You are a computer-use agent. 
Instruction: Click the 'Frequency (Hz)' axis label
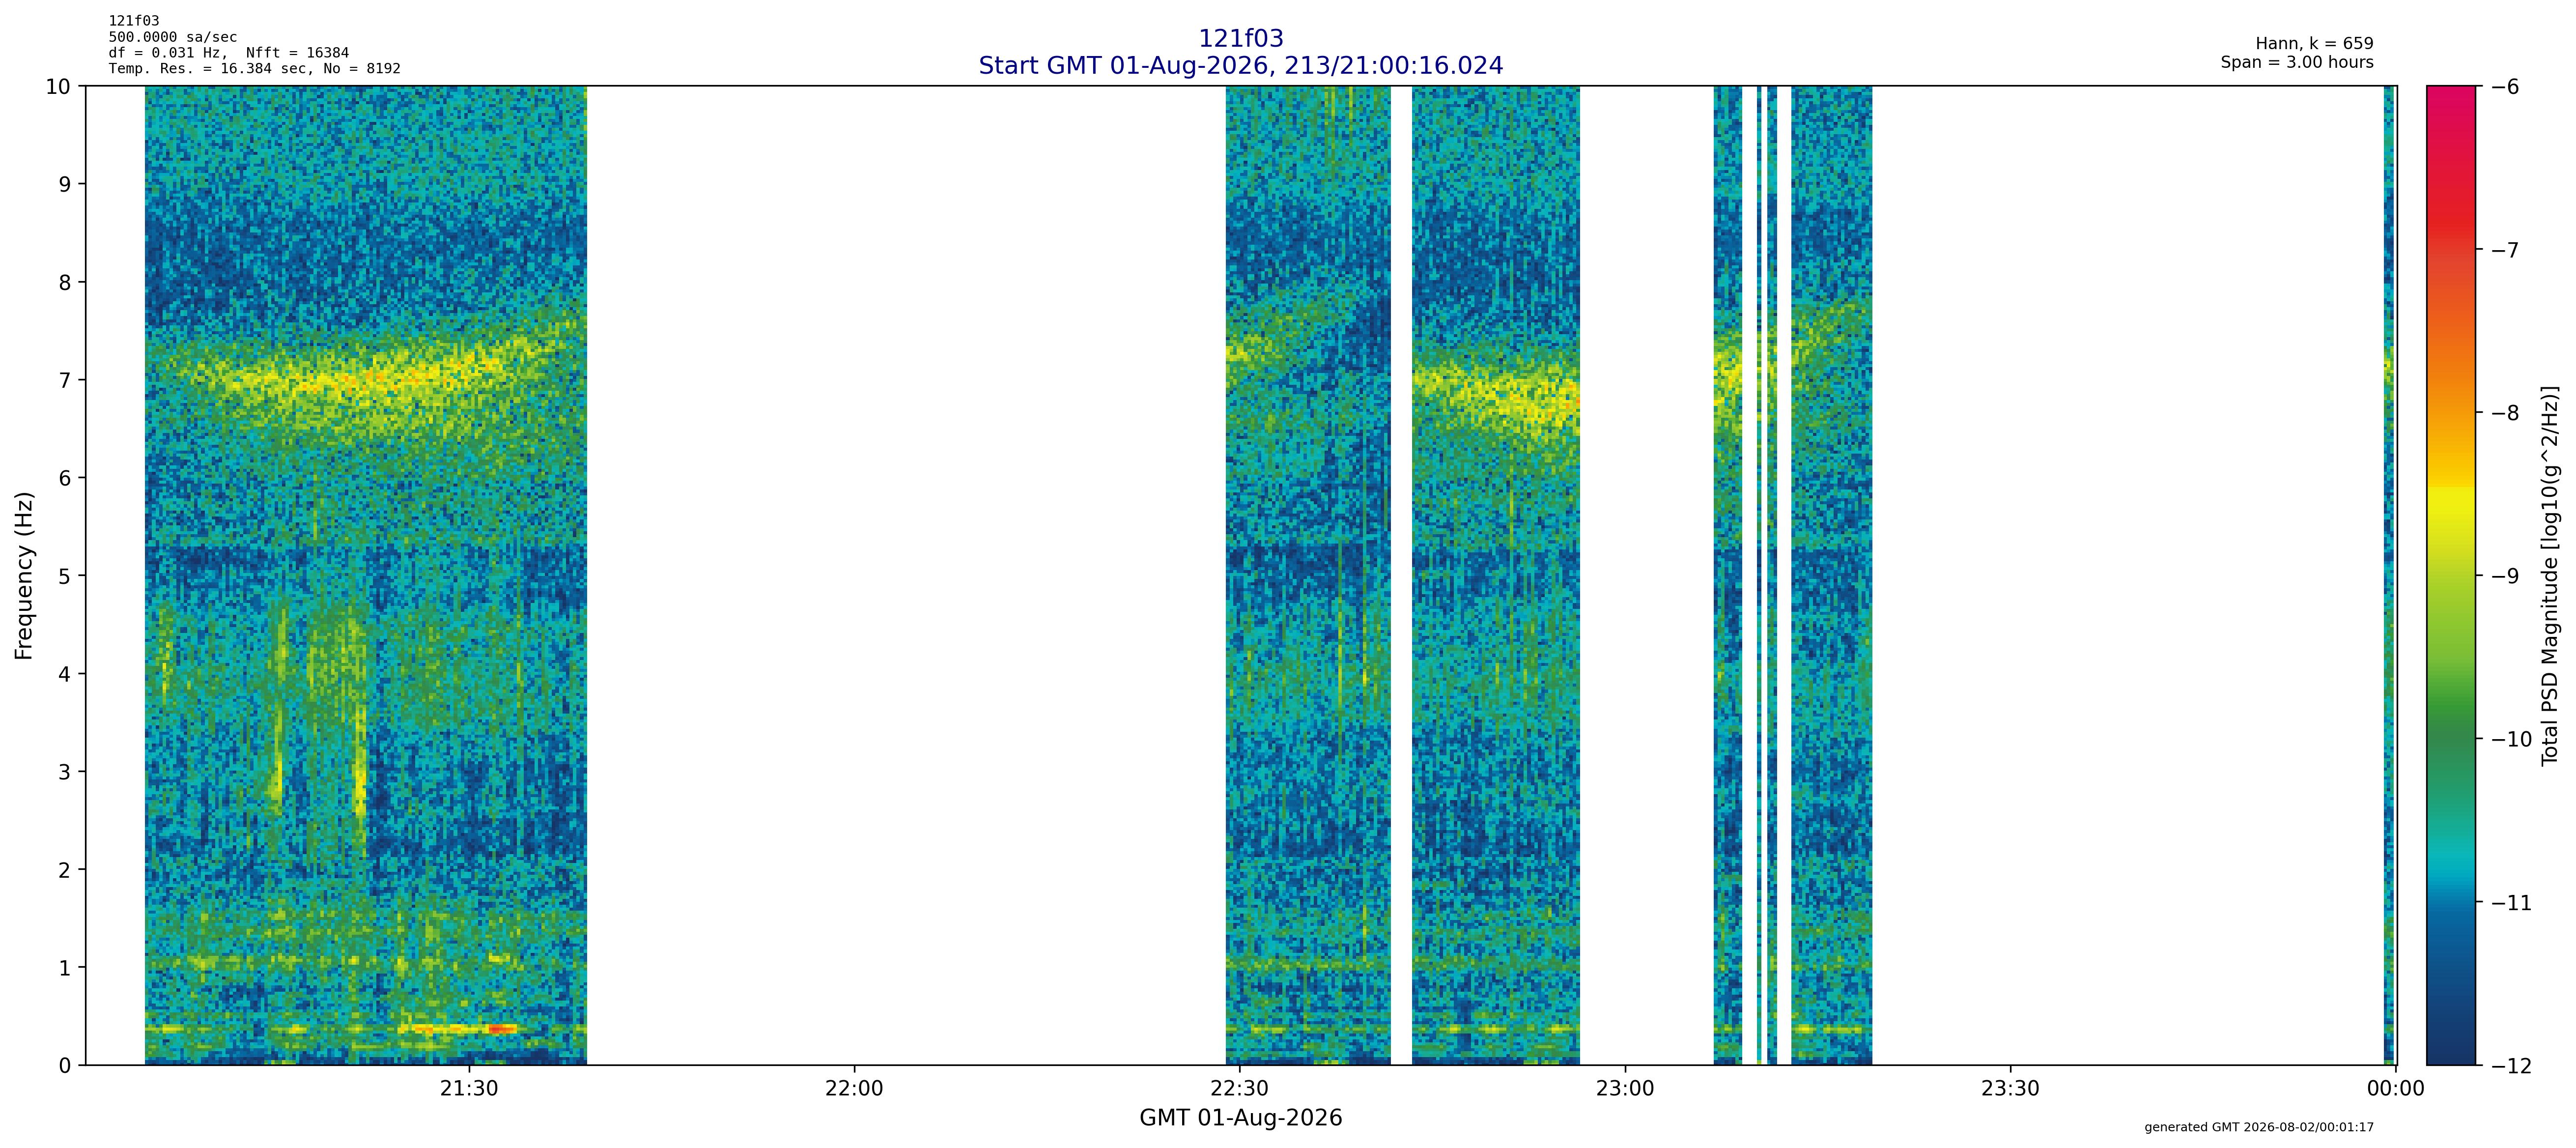coord(24,575)
